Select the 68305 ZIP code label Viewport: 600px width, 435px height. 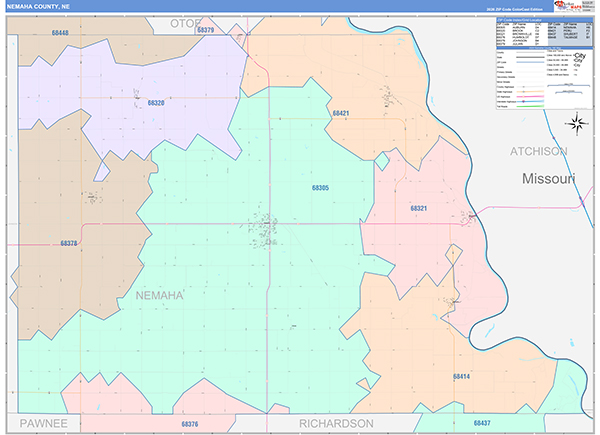320,187
